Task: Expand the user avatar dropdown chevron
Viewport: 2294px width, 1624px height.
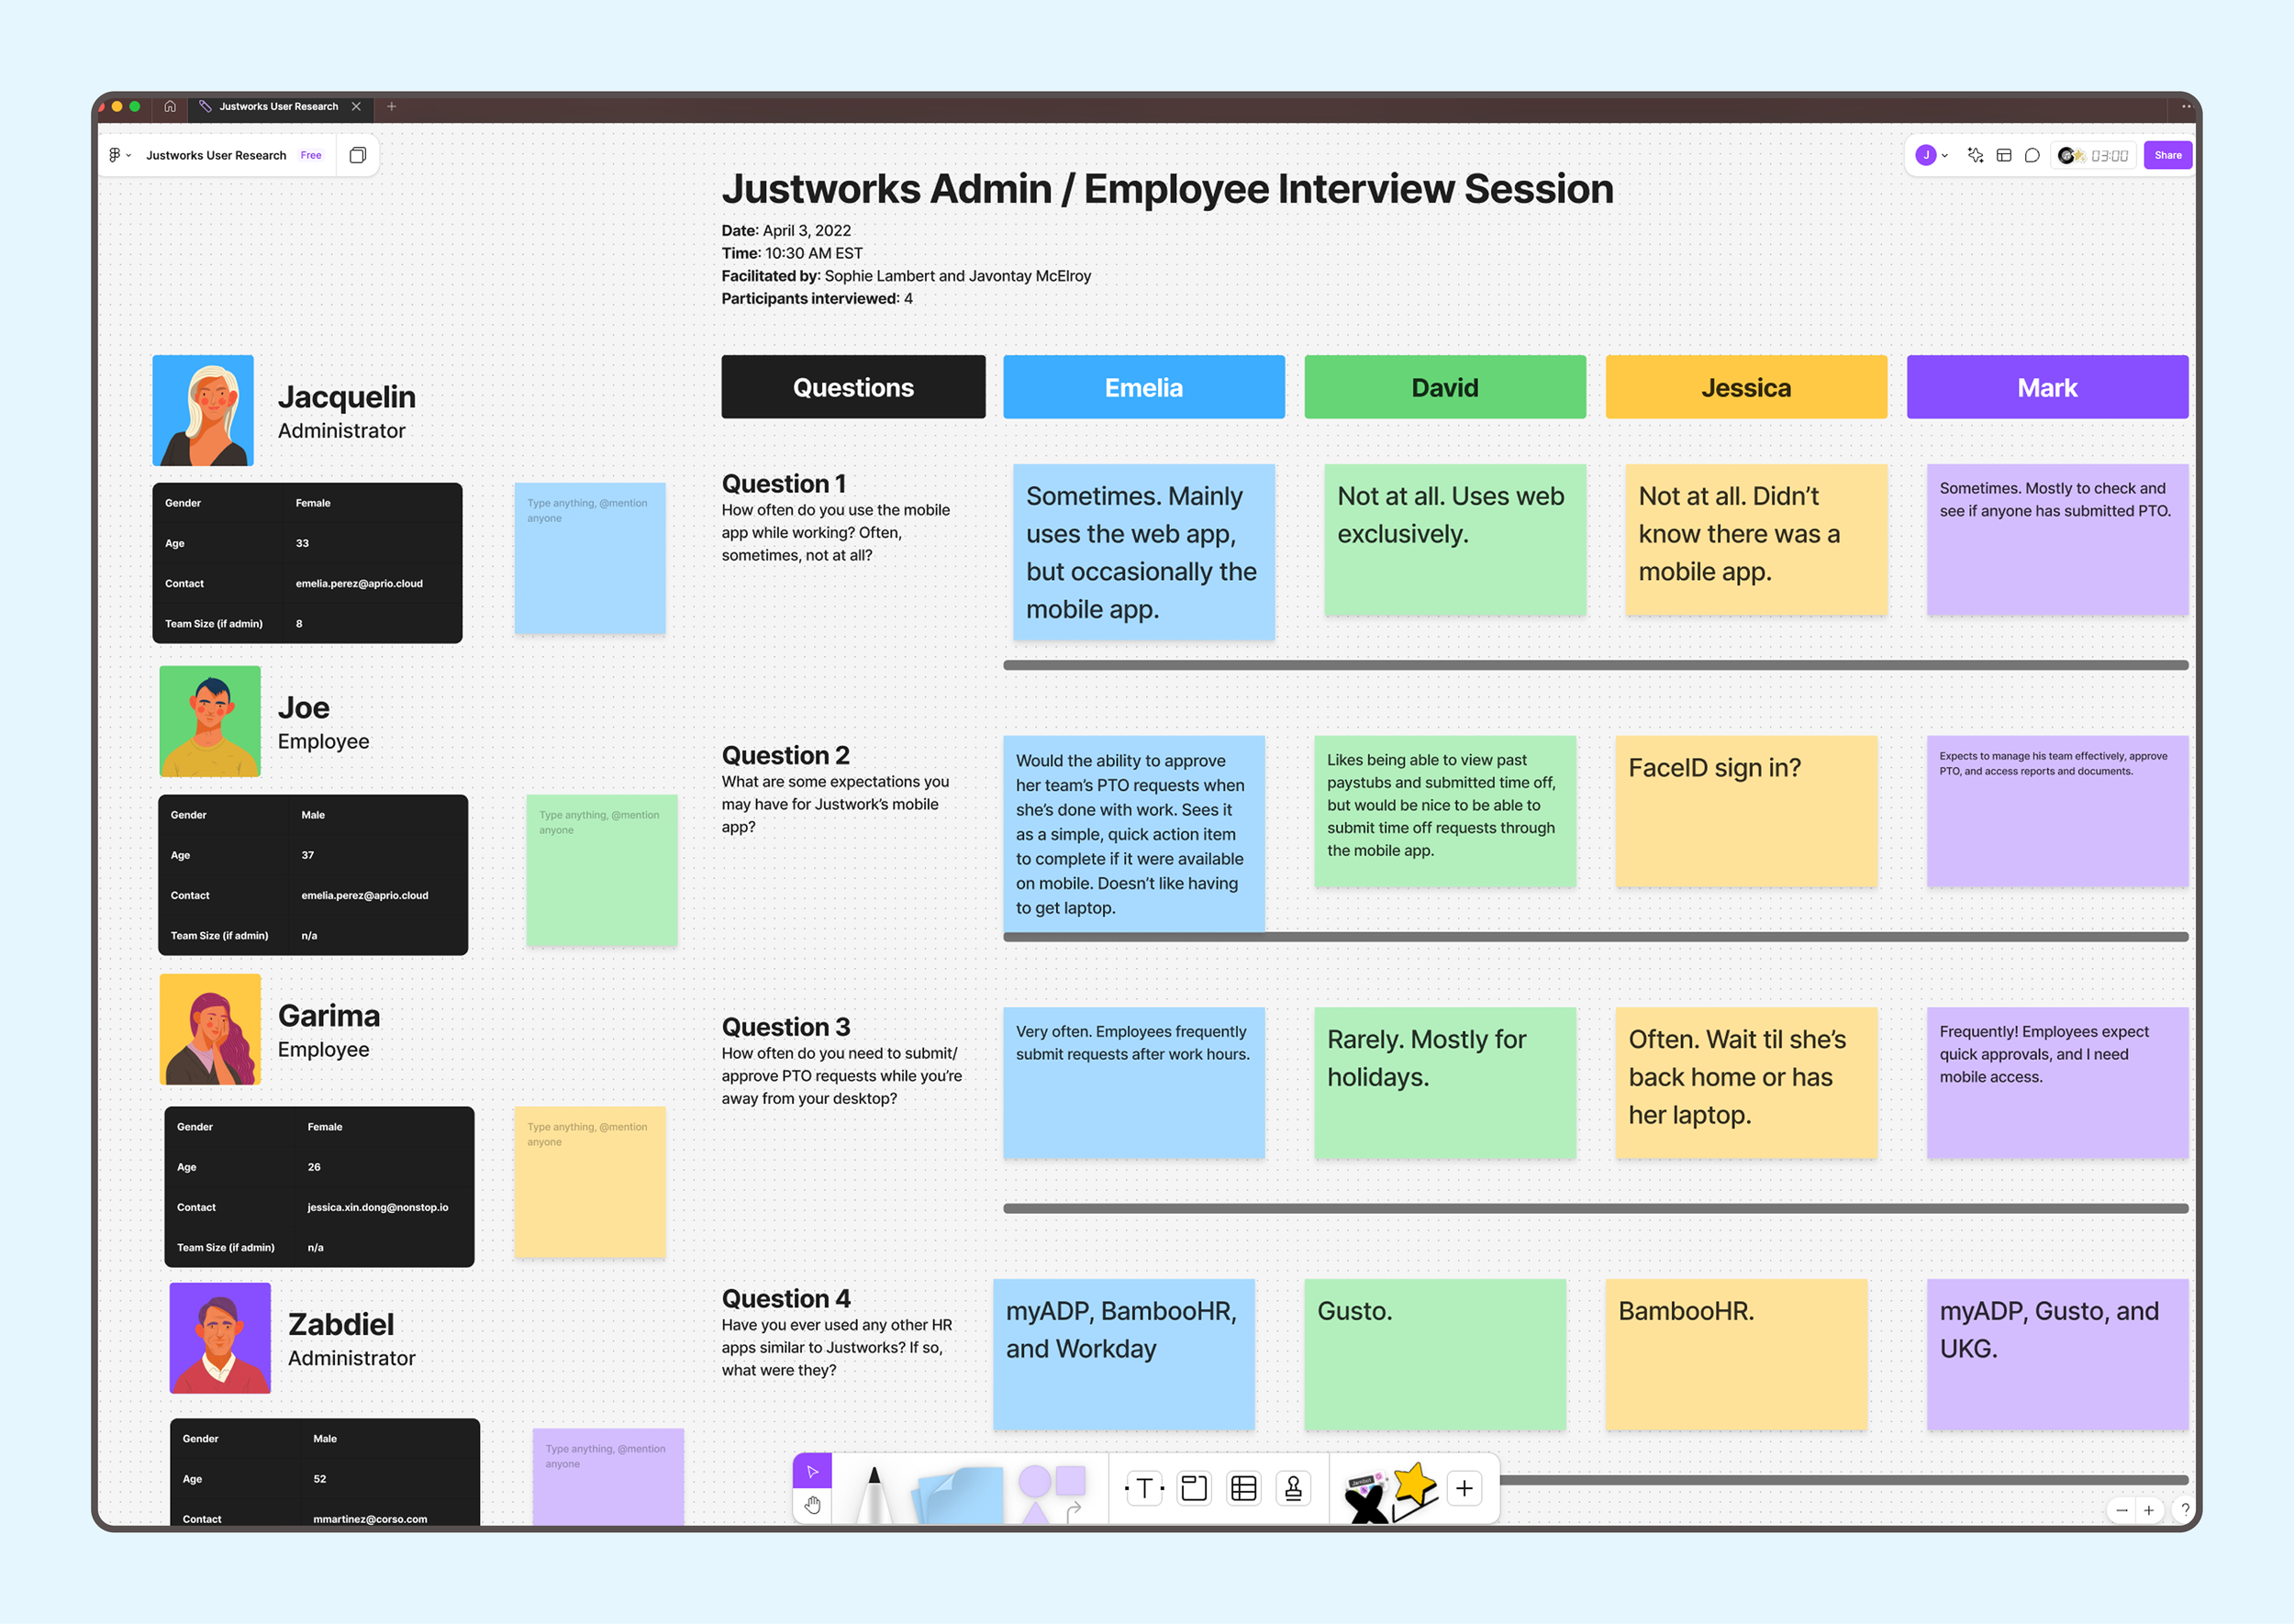Action: (1945, 155)
